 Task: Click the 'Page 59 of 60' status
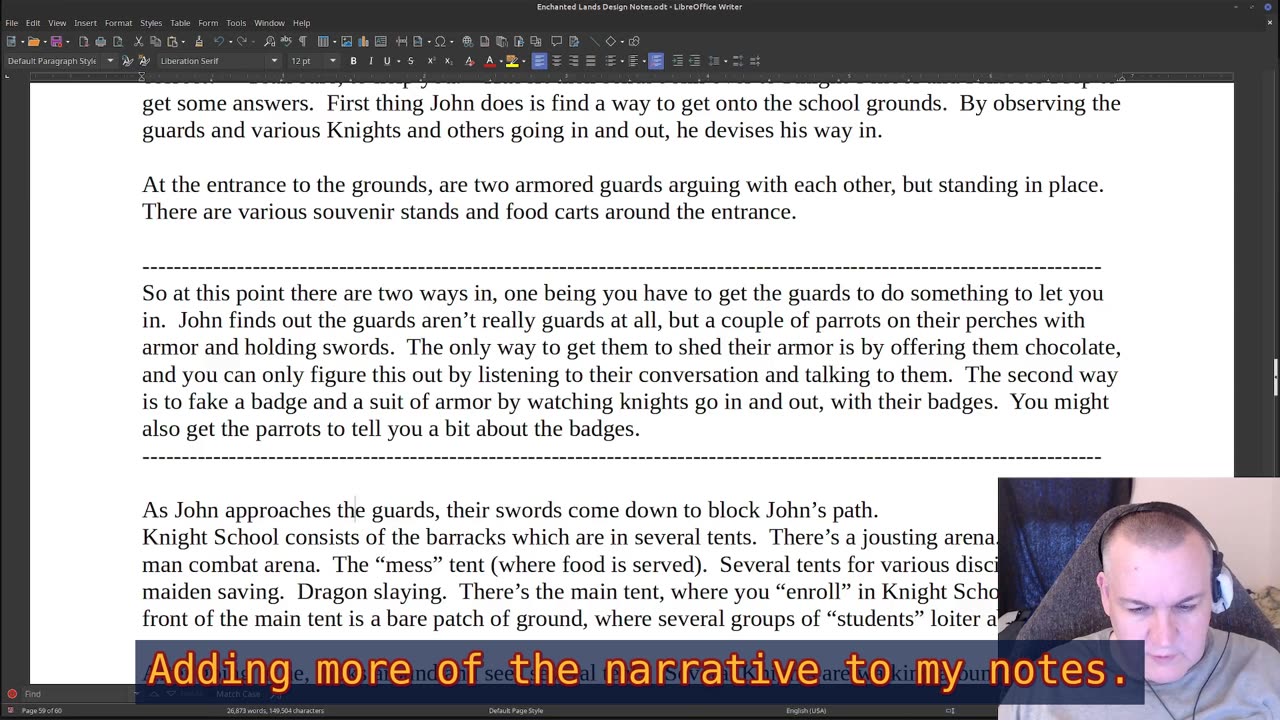point(42,711)
